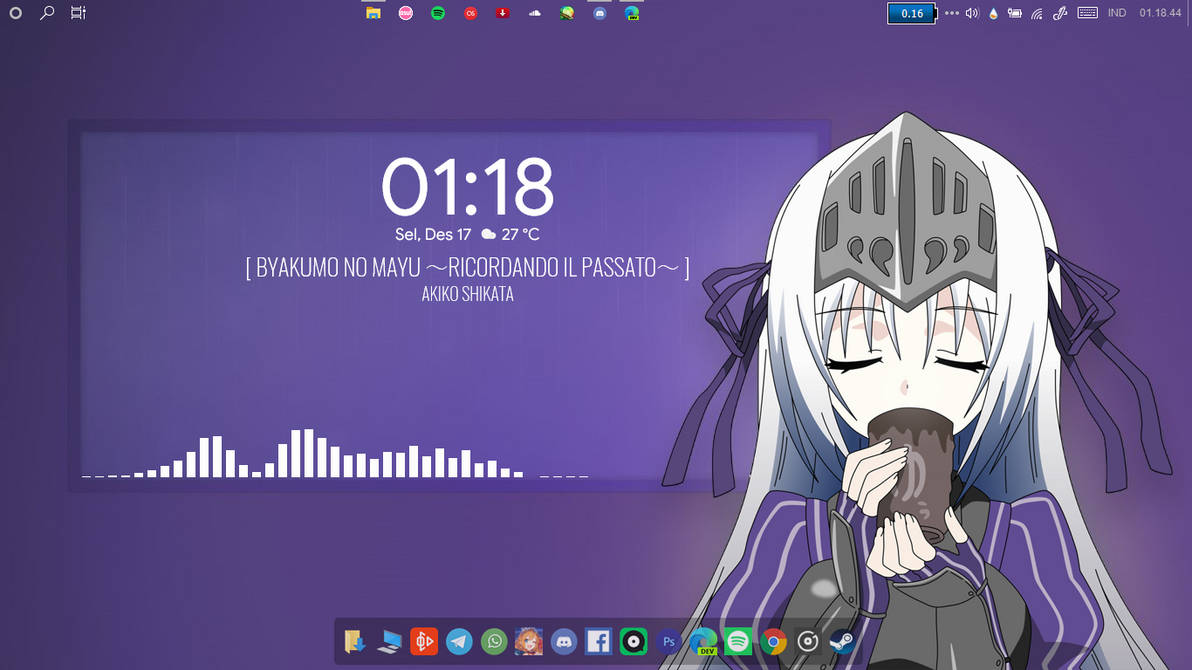Switch to Spotify in the top taskbar

tap(438, 13)
